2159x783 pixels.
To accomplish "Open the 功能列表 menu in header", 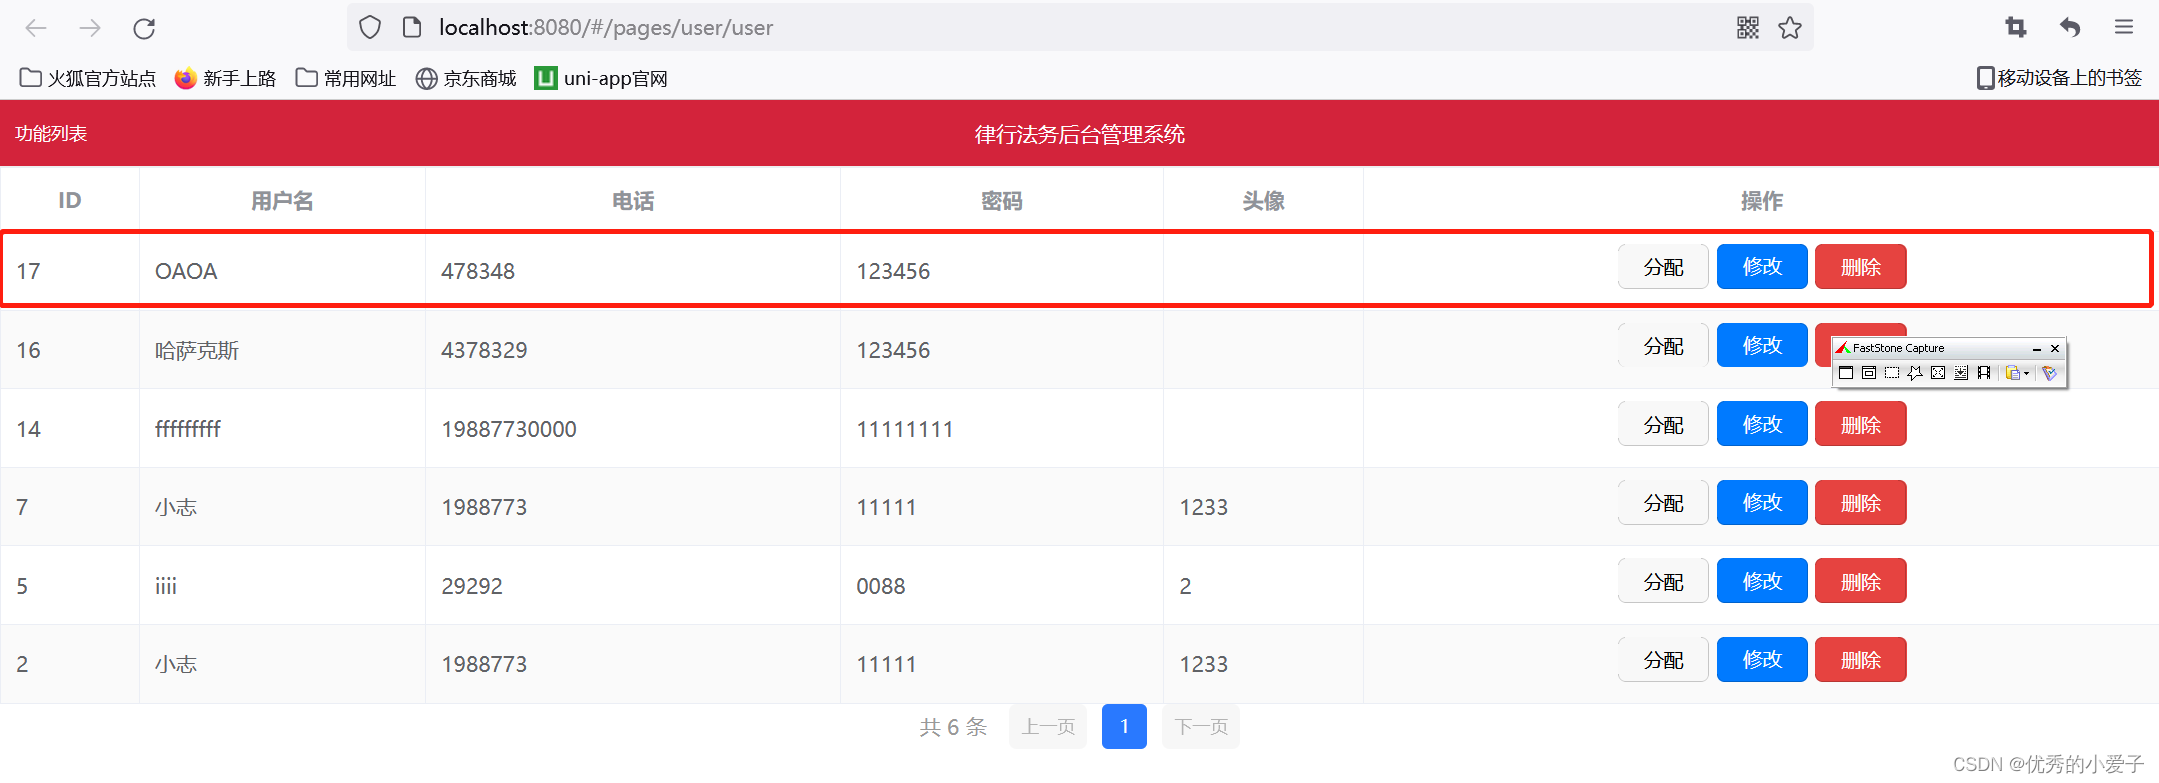I will pyautogui.click(x=51, y=133).
